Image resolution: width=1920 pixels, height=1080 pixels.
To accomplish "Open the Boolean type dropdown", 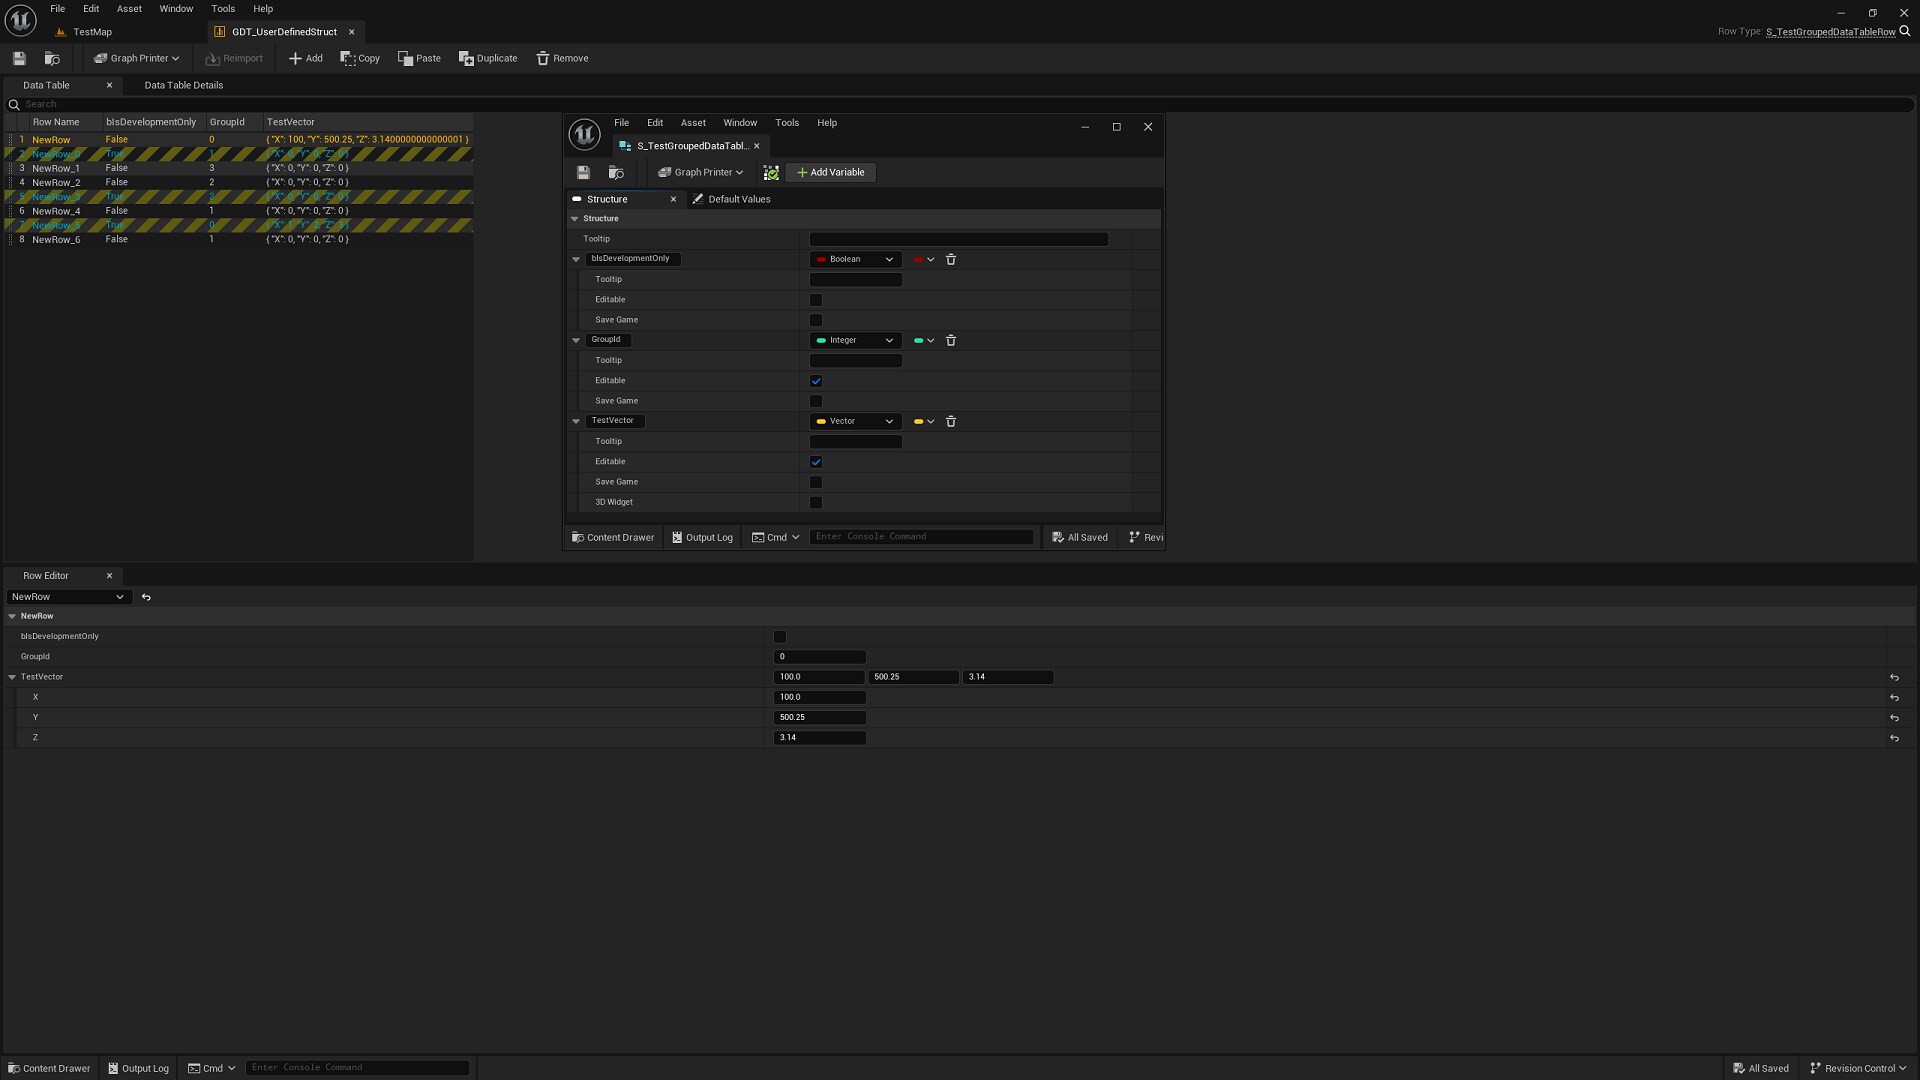I will pos(855,259).
